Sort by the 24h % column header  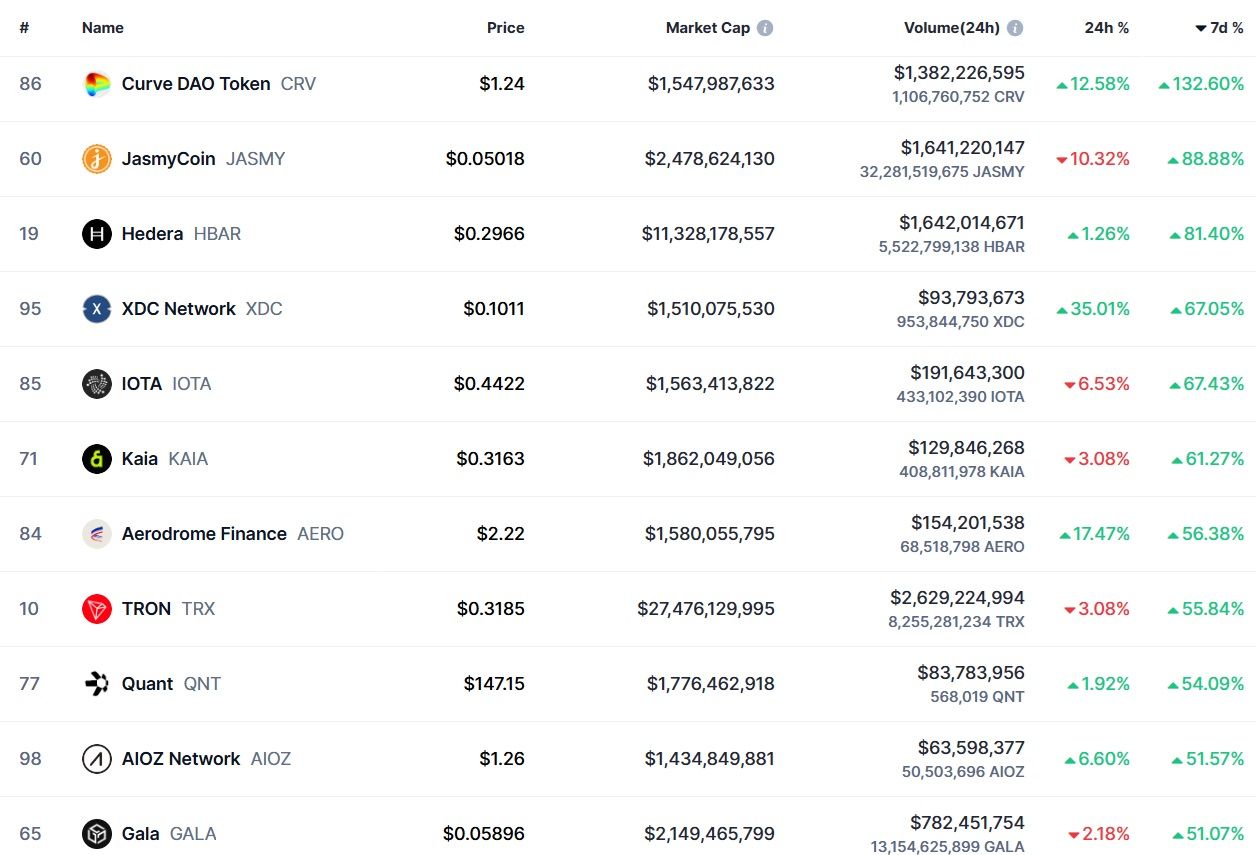1106,28
